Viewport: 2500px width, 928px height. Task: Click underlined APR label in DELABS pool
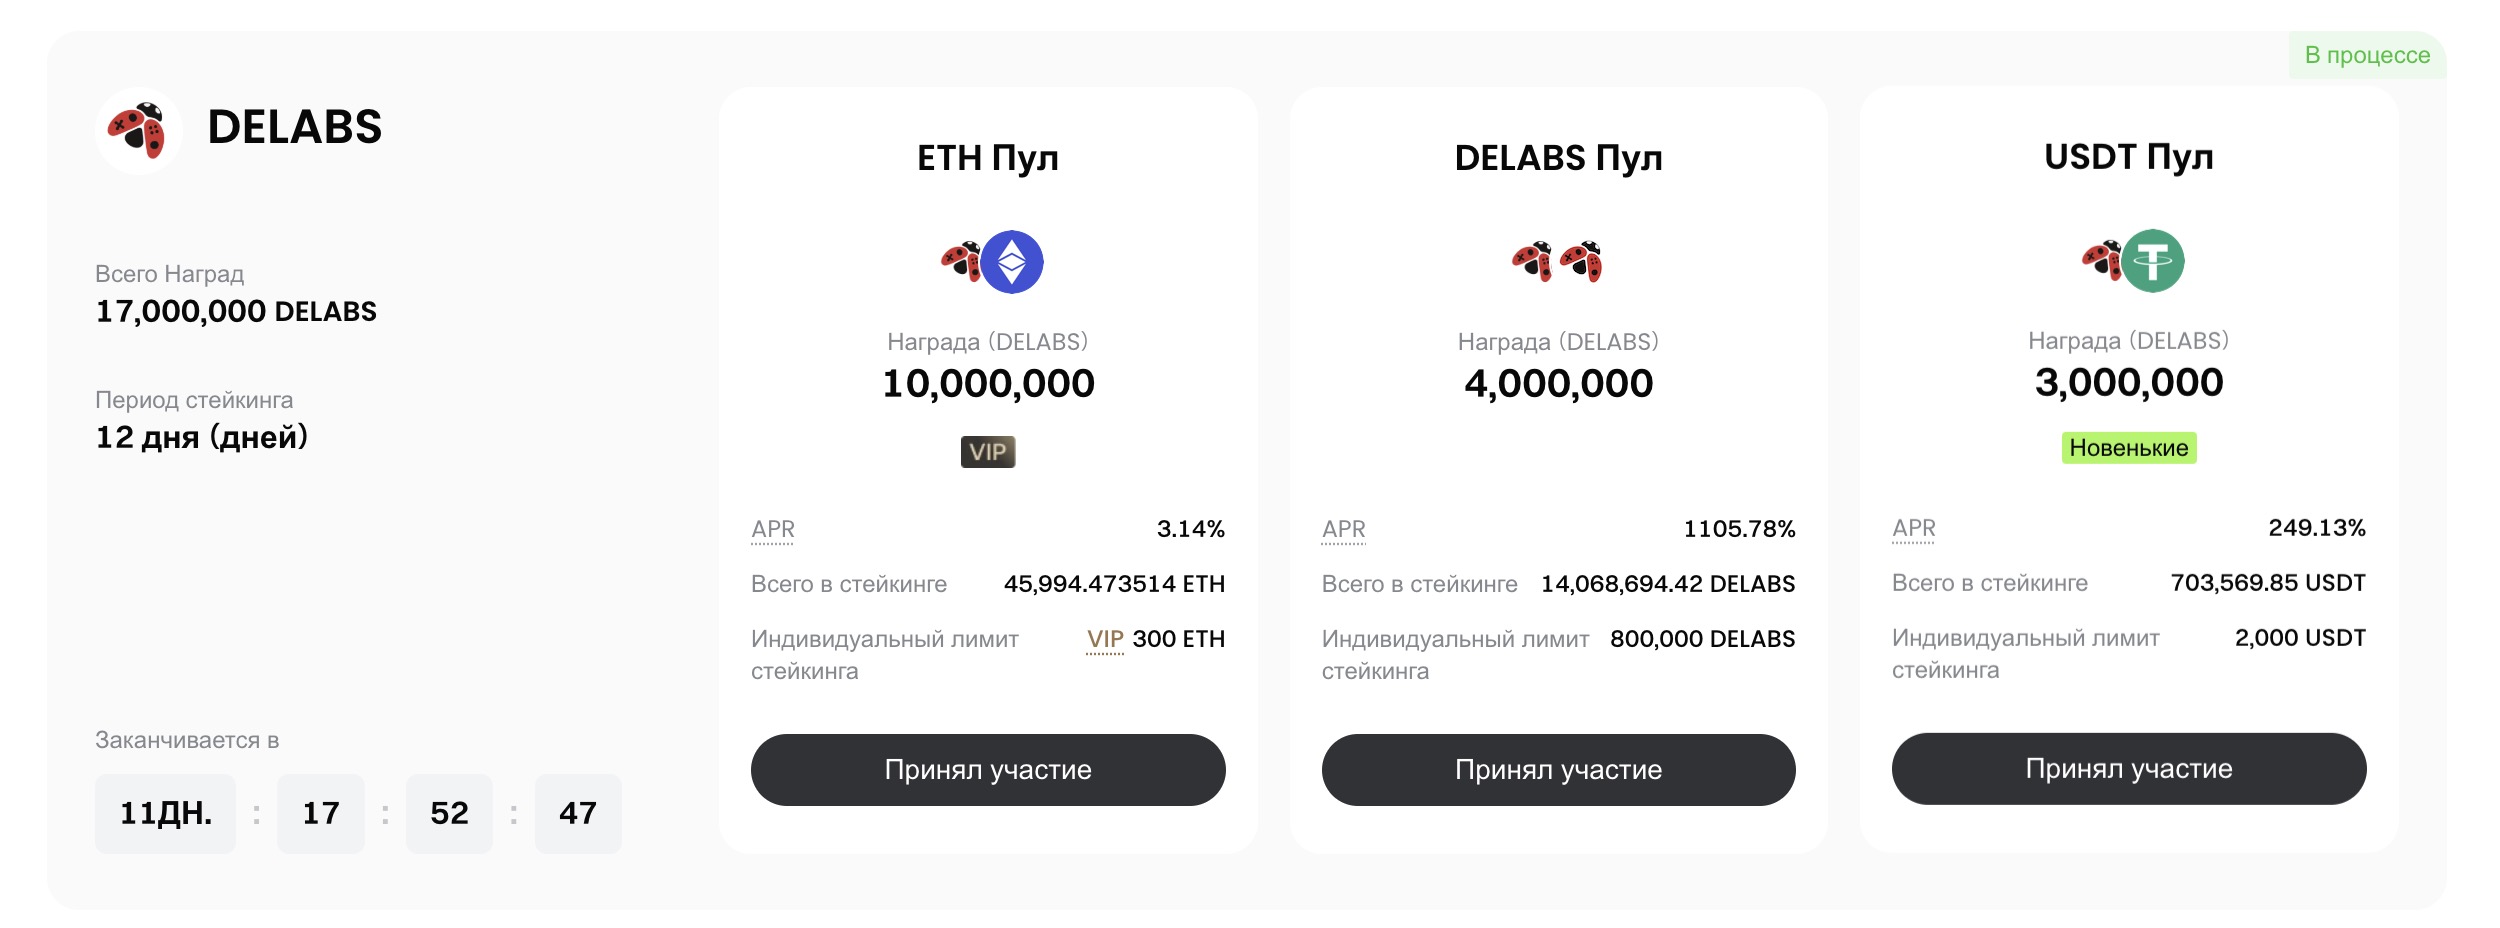pos(1343,530)
